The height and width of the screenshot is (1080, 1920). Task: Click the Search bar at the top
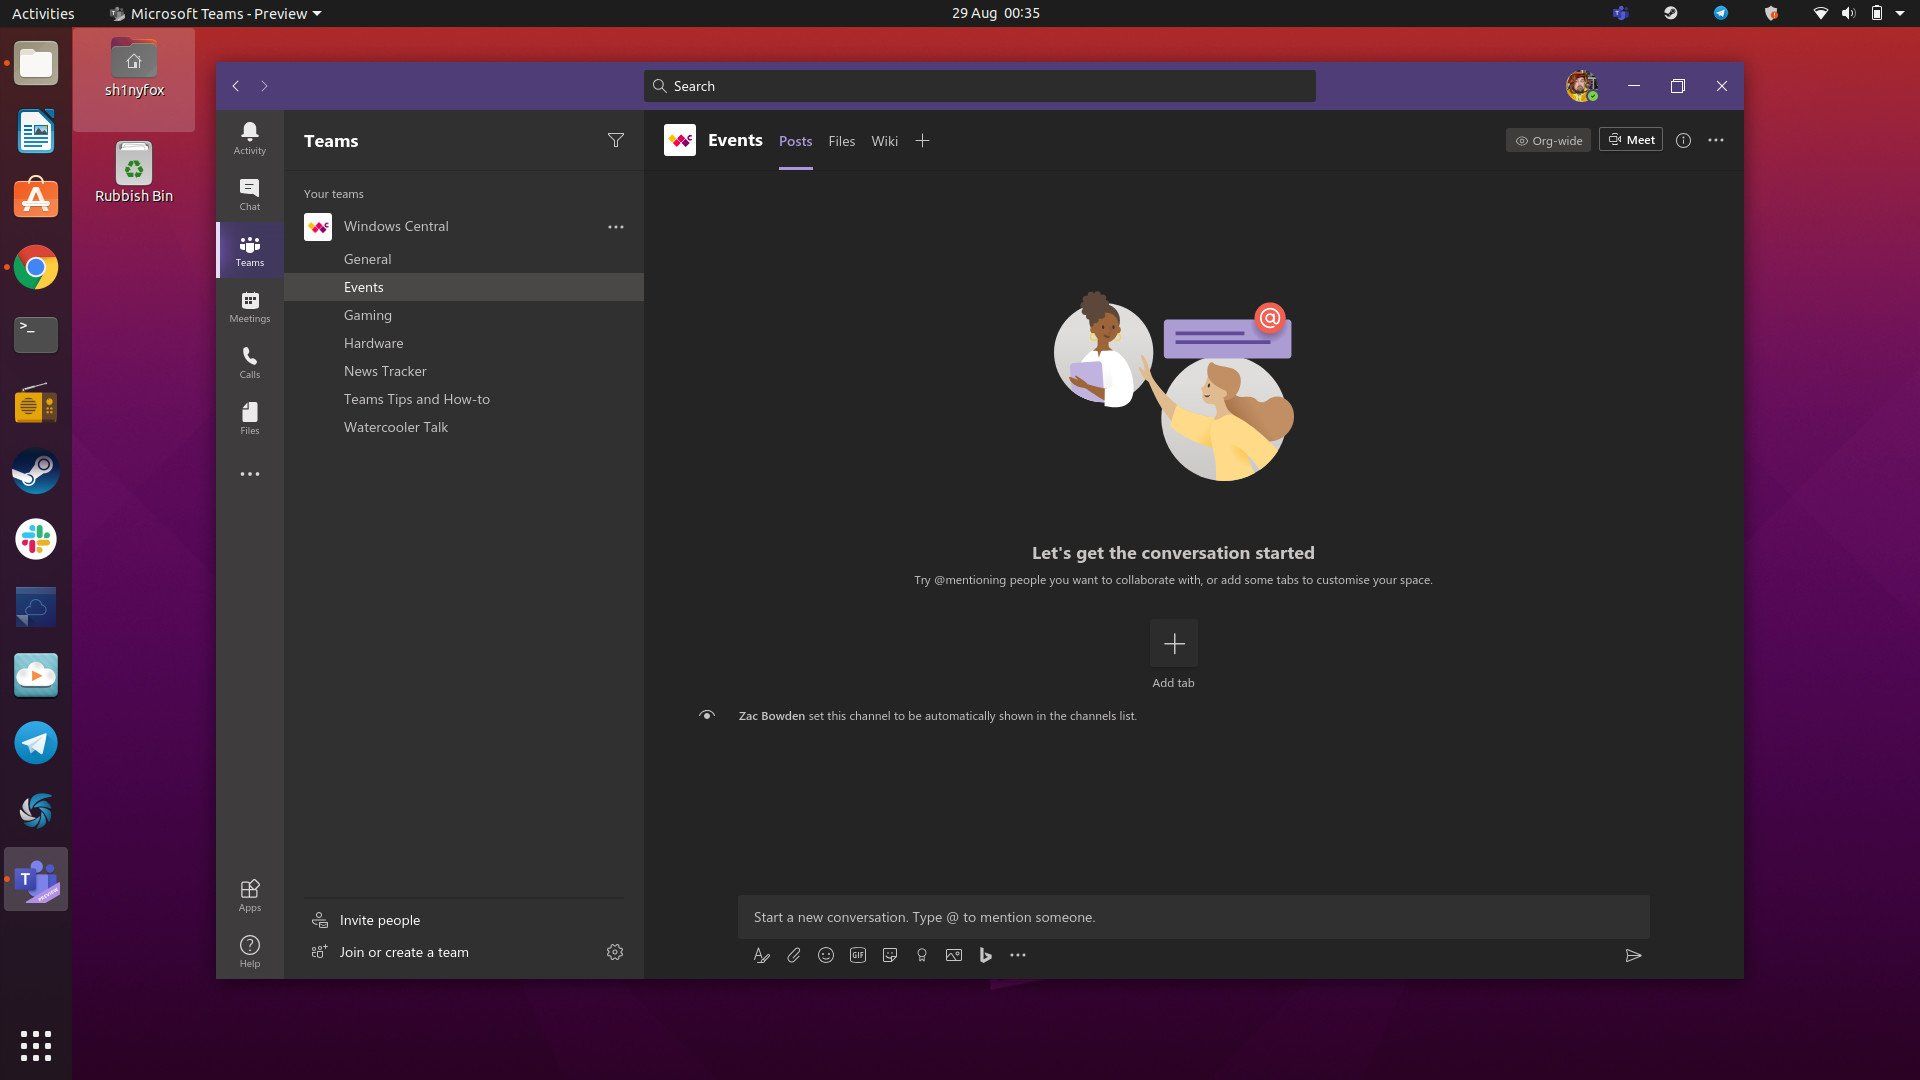978,86
